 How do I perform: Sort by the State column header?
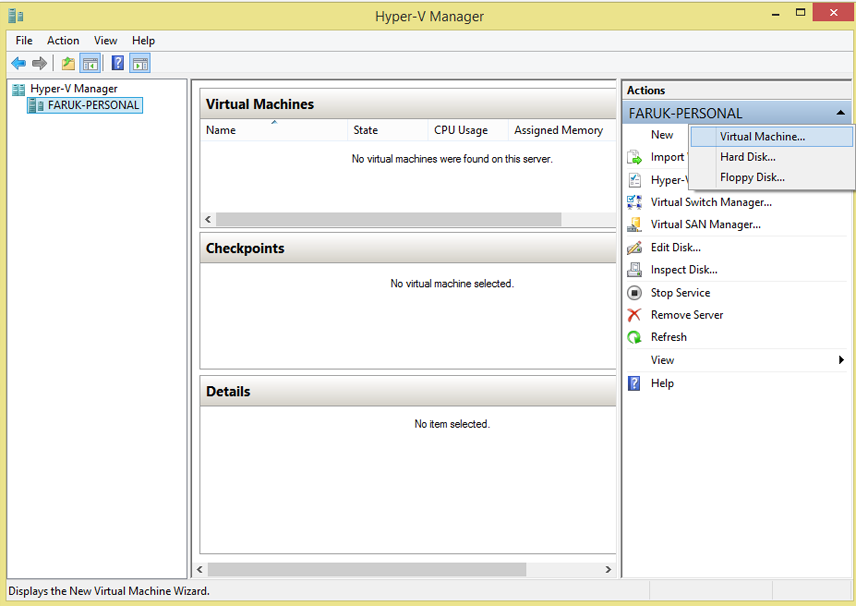point(388,130)
